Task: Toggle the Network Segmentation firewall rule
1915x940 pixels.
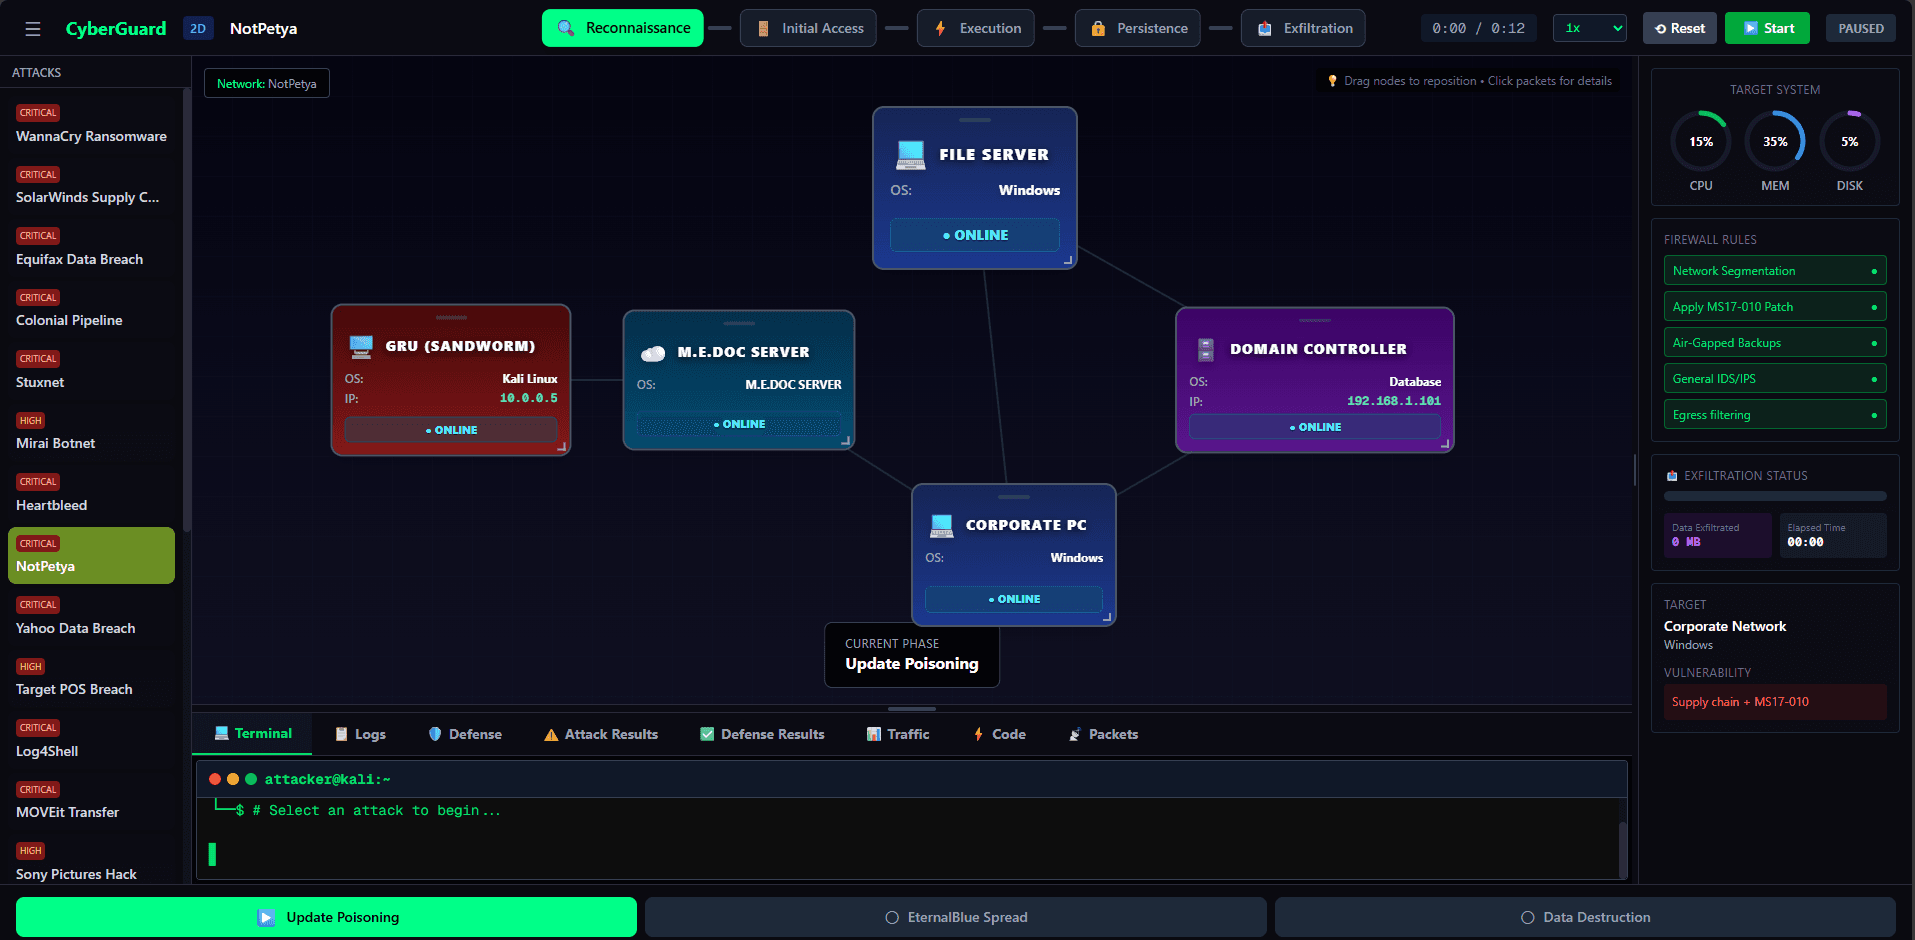Action: tap(1774, 271)
